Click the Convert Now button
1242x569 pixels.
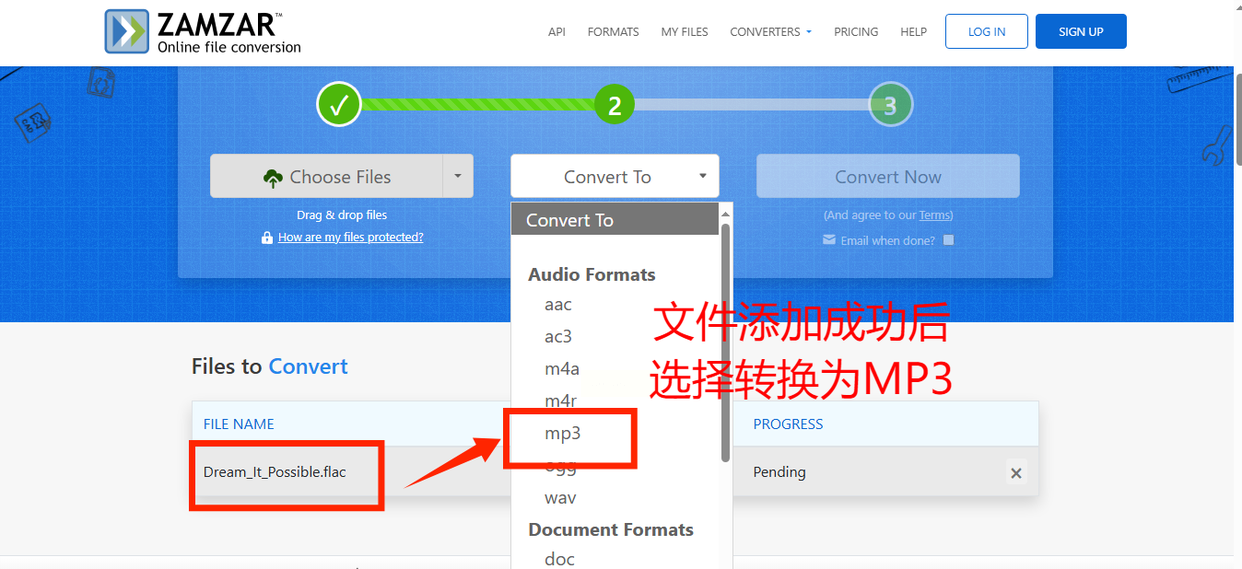[x=888, y=176]
